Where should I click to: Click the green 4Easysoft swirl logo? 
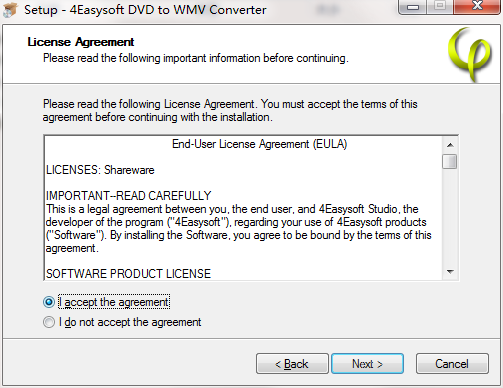tap(470, 54)
